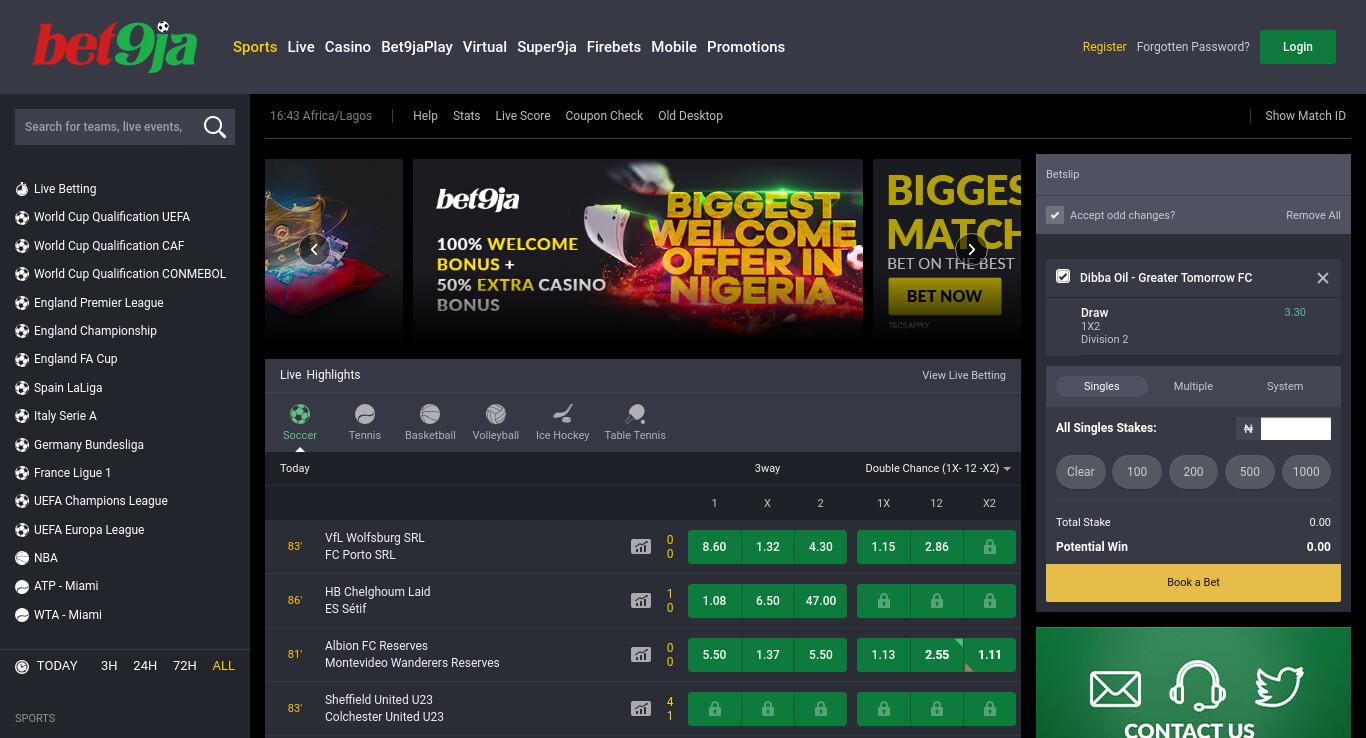Click the next banner arrow
This screenshot has width=1366, height=738.
[x=971, y=249]
